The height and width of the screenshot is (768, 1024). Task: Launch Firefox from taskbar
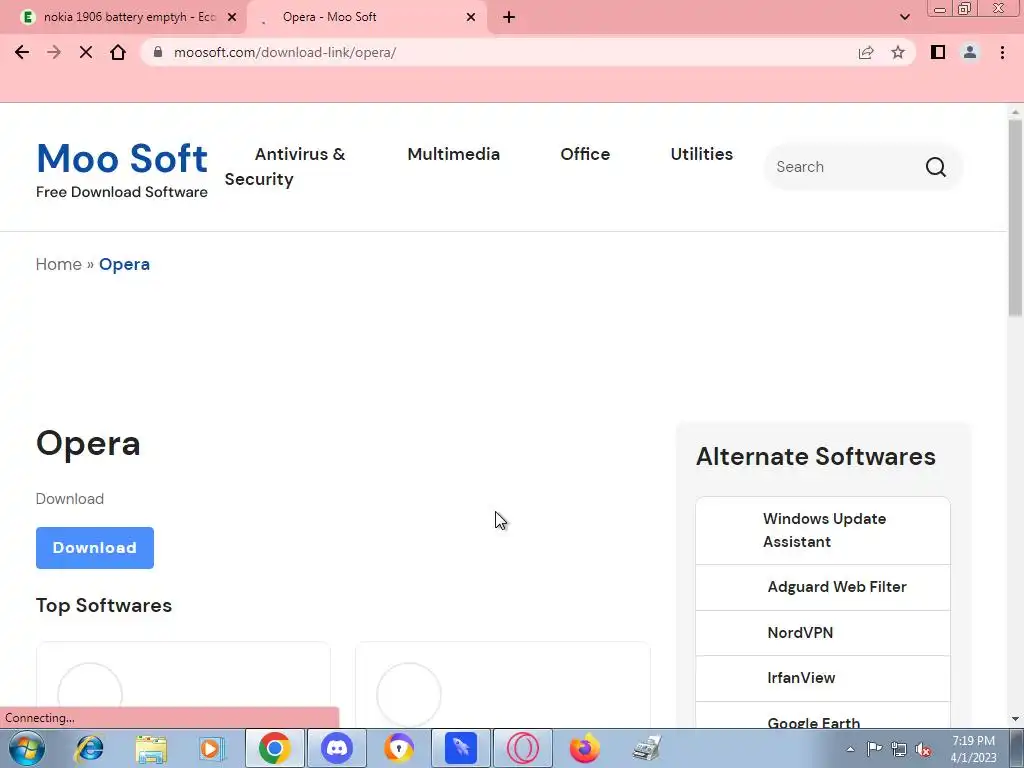pos(584,748)
